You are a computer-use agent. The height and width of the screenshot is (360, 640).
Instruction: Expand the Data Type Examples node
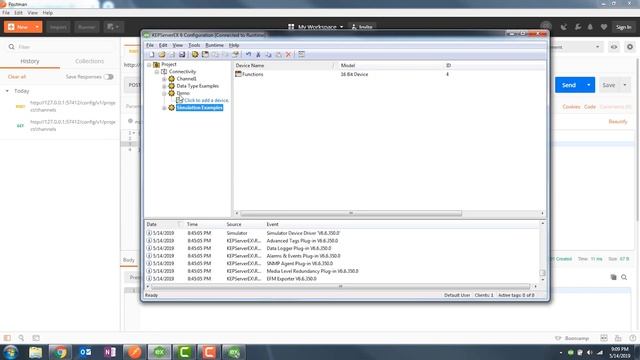164,86
